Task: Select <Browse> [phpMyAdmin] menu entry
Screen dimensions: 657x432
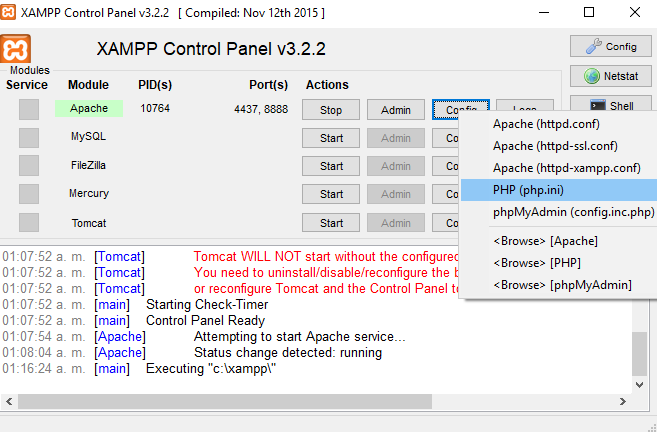Action: pyautogui.click(x=559, y=285)
